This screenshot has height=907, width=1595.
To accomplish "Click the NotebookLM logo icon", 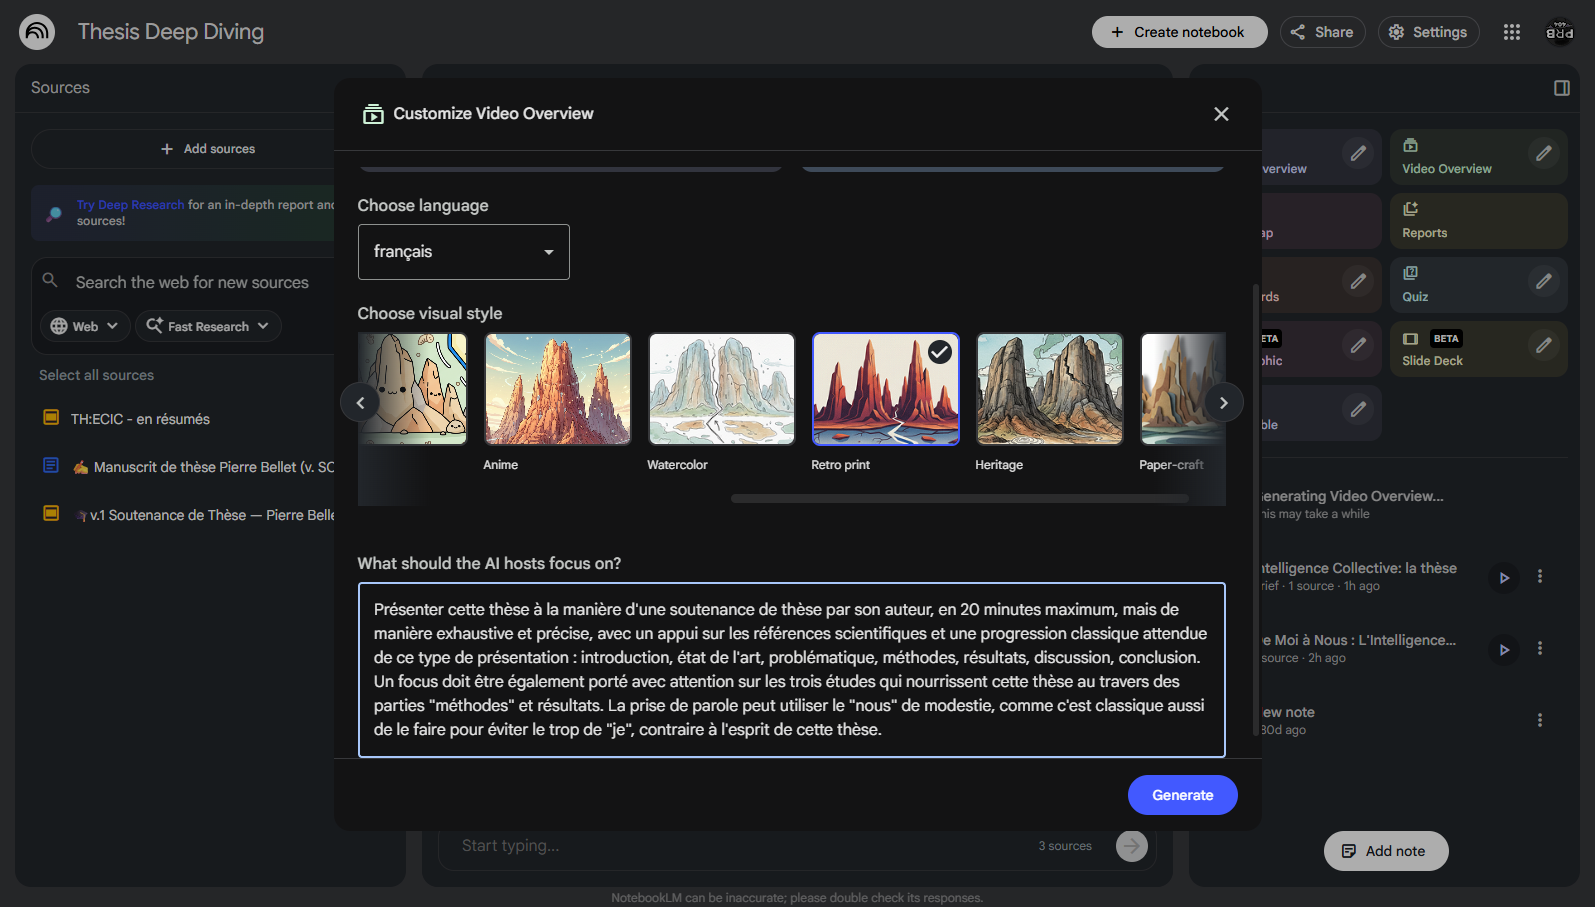I will click(x=37, y=32).
